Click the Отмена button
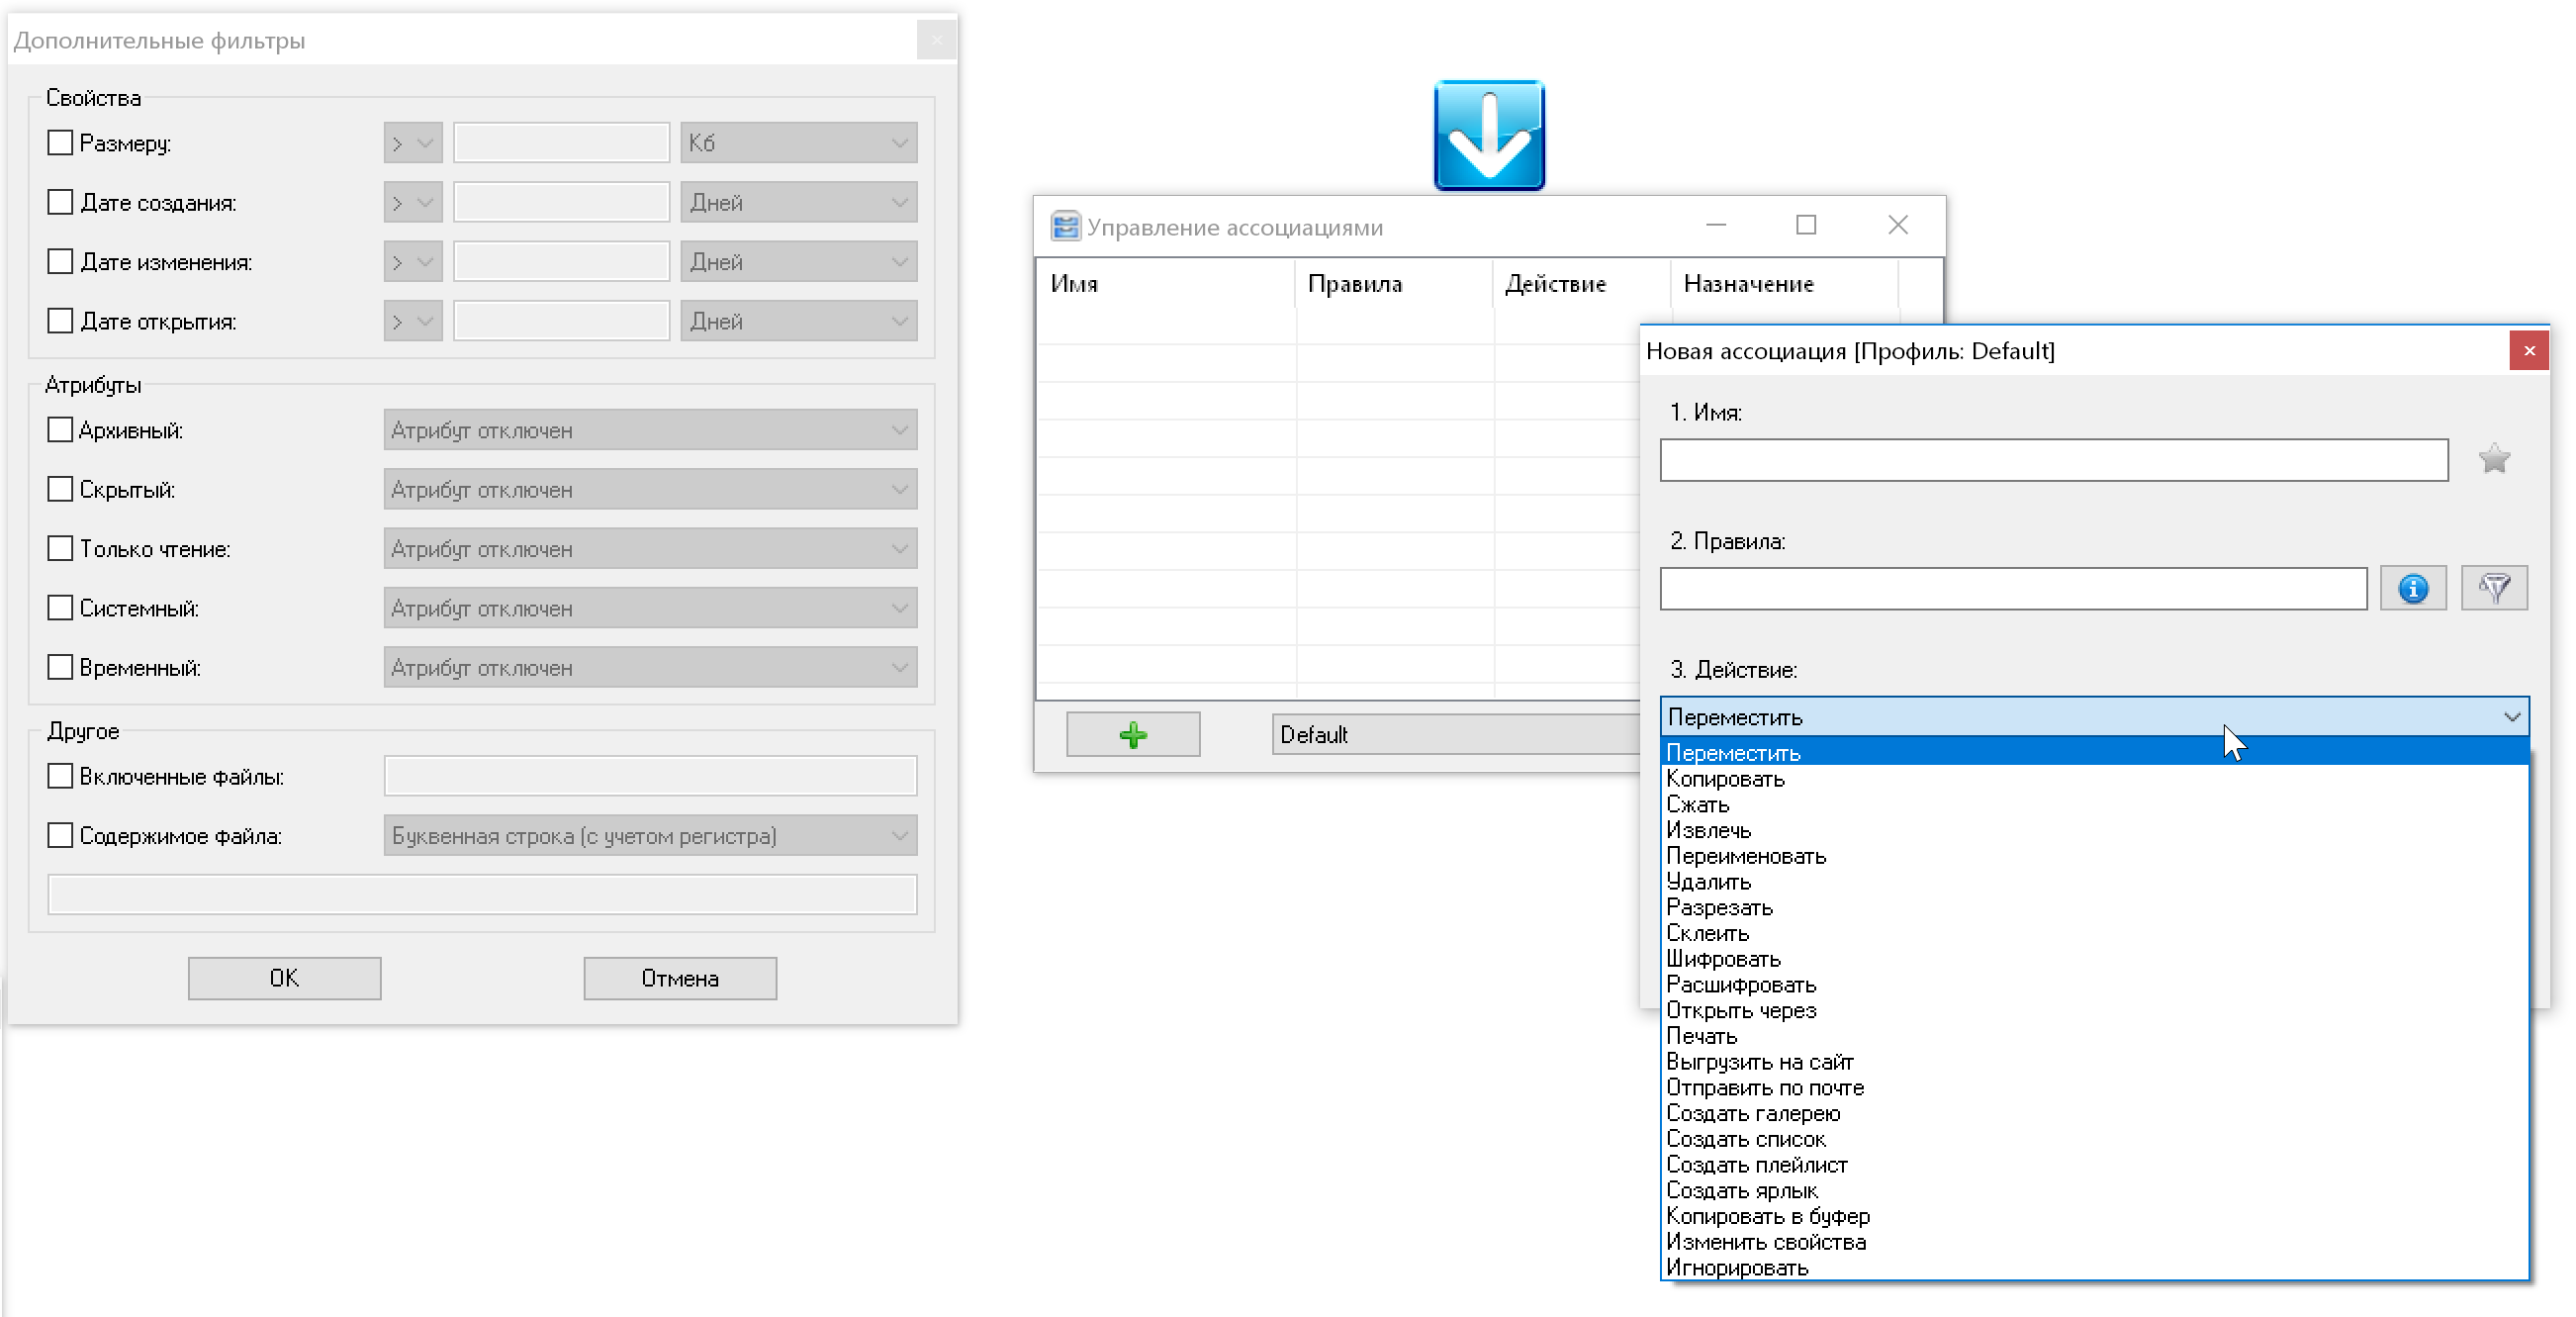The height and width of the screenshot is (1317, 2576). (x=679, y=978)
